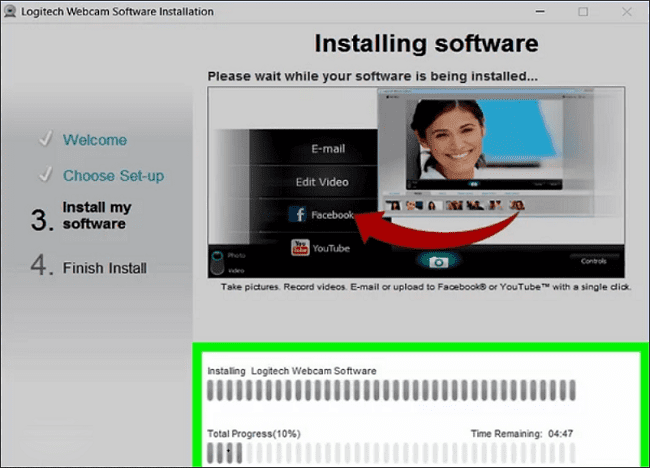Click the smiling woman video preview
The height and width of the screenshot is (468, 650).
[484, 144]
